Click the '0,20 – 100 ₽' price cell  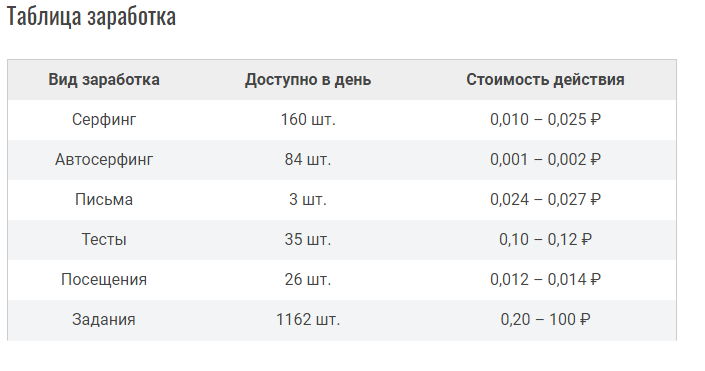[545, 319]
